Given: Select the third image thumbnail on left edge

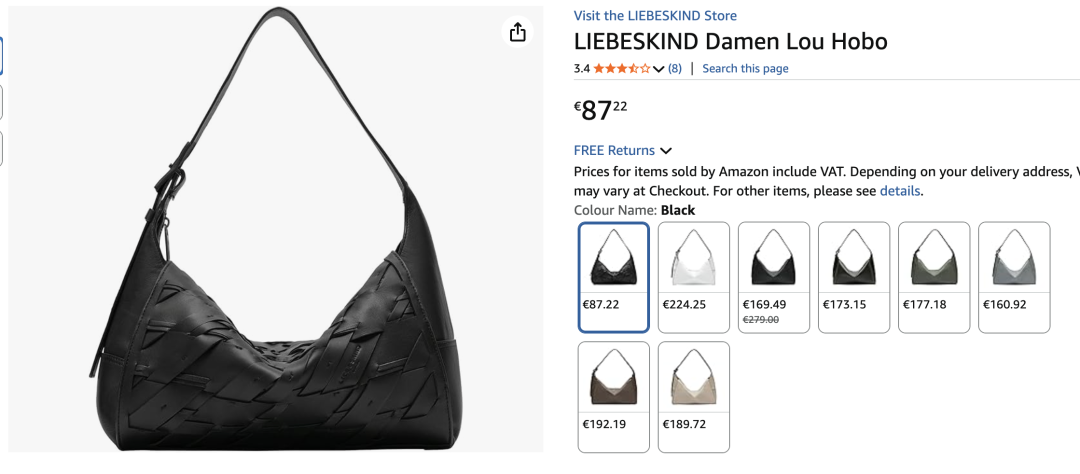Looking at the screenshot, I should click(x=1, y=148).
